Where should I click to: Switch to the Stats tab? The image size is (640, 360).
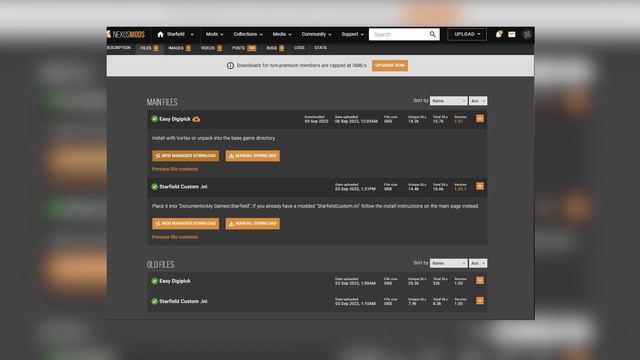pos(320,48)
